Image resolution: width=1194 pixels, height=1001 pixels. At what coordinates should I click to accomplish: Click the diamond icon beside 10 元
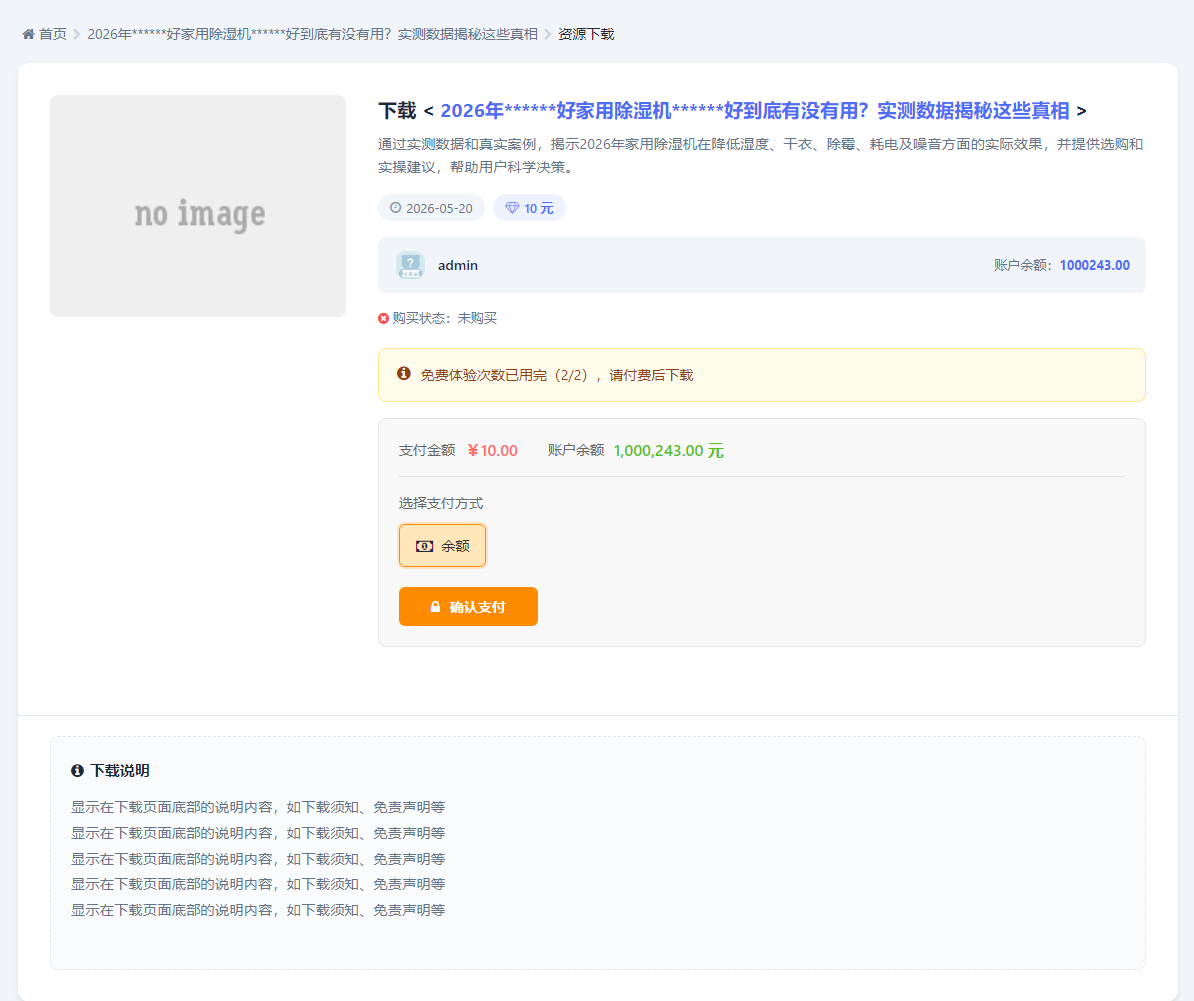pyautogui.click(x=512, y=208)
